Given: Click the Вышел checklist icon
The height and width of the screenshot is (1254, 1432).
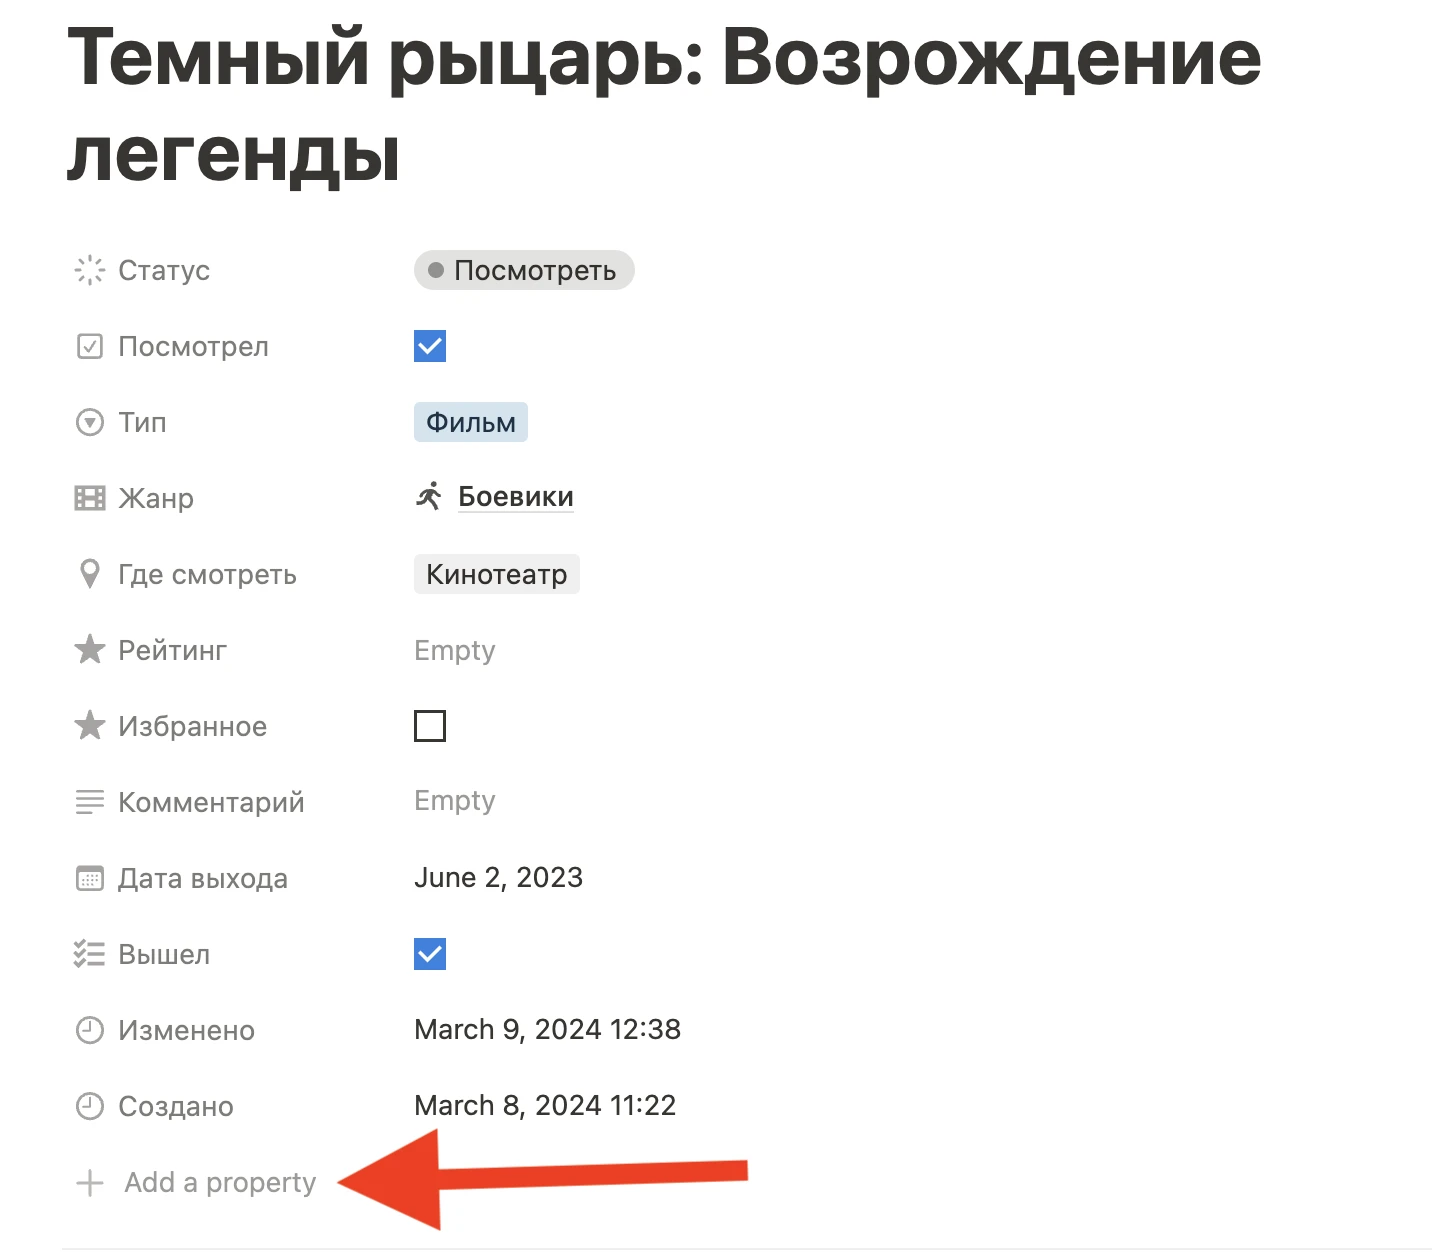Looking at the screenshot, I should click(90, 954).
